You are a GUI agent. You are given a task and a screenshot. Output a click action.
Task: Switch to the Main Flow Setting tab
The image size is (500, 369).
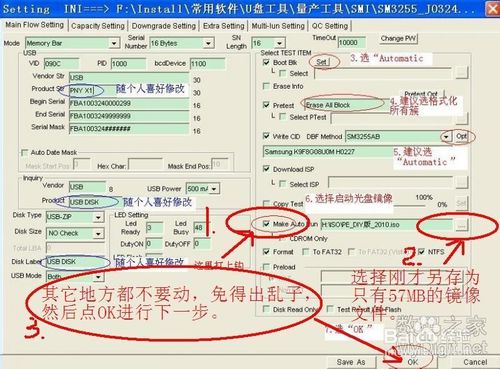point(35,25)
